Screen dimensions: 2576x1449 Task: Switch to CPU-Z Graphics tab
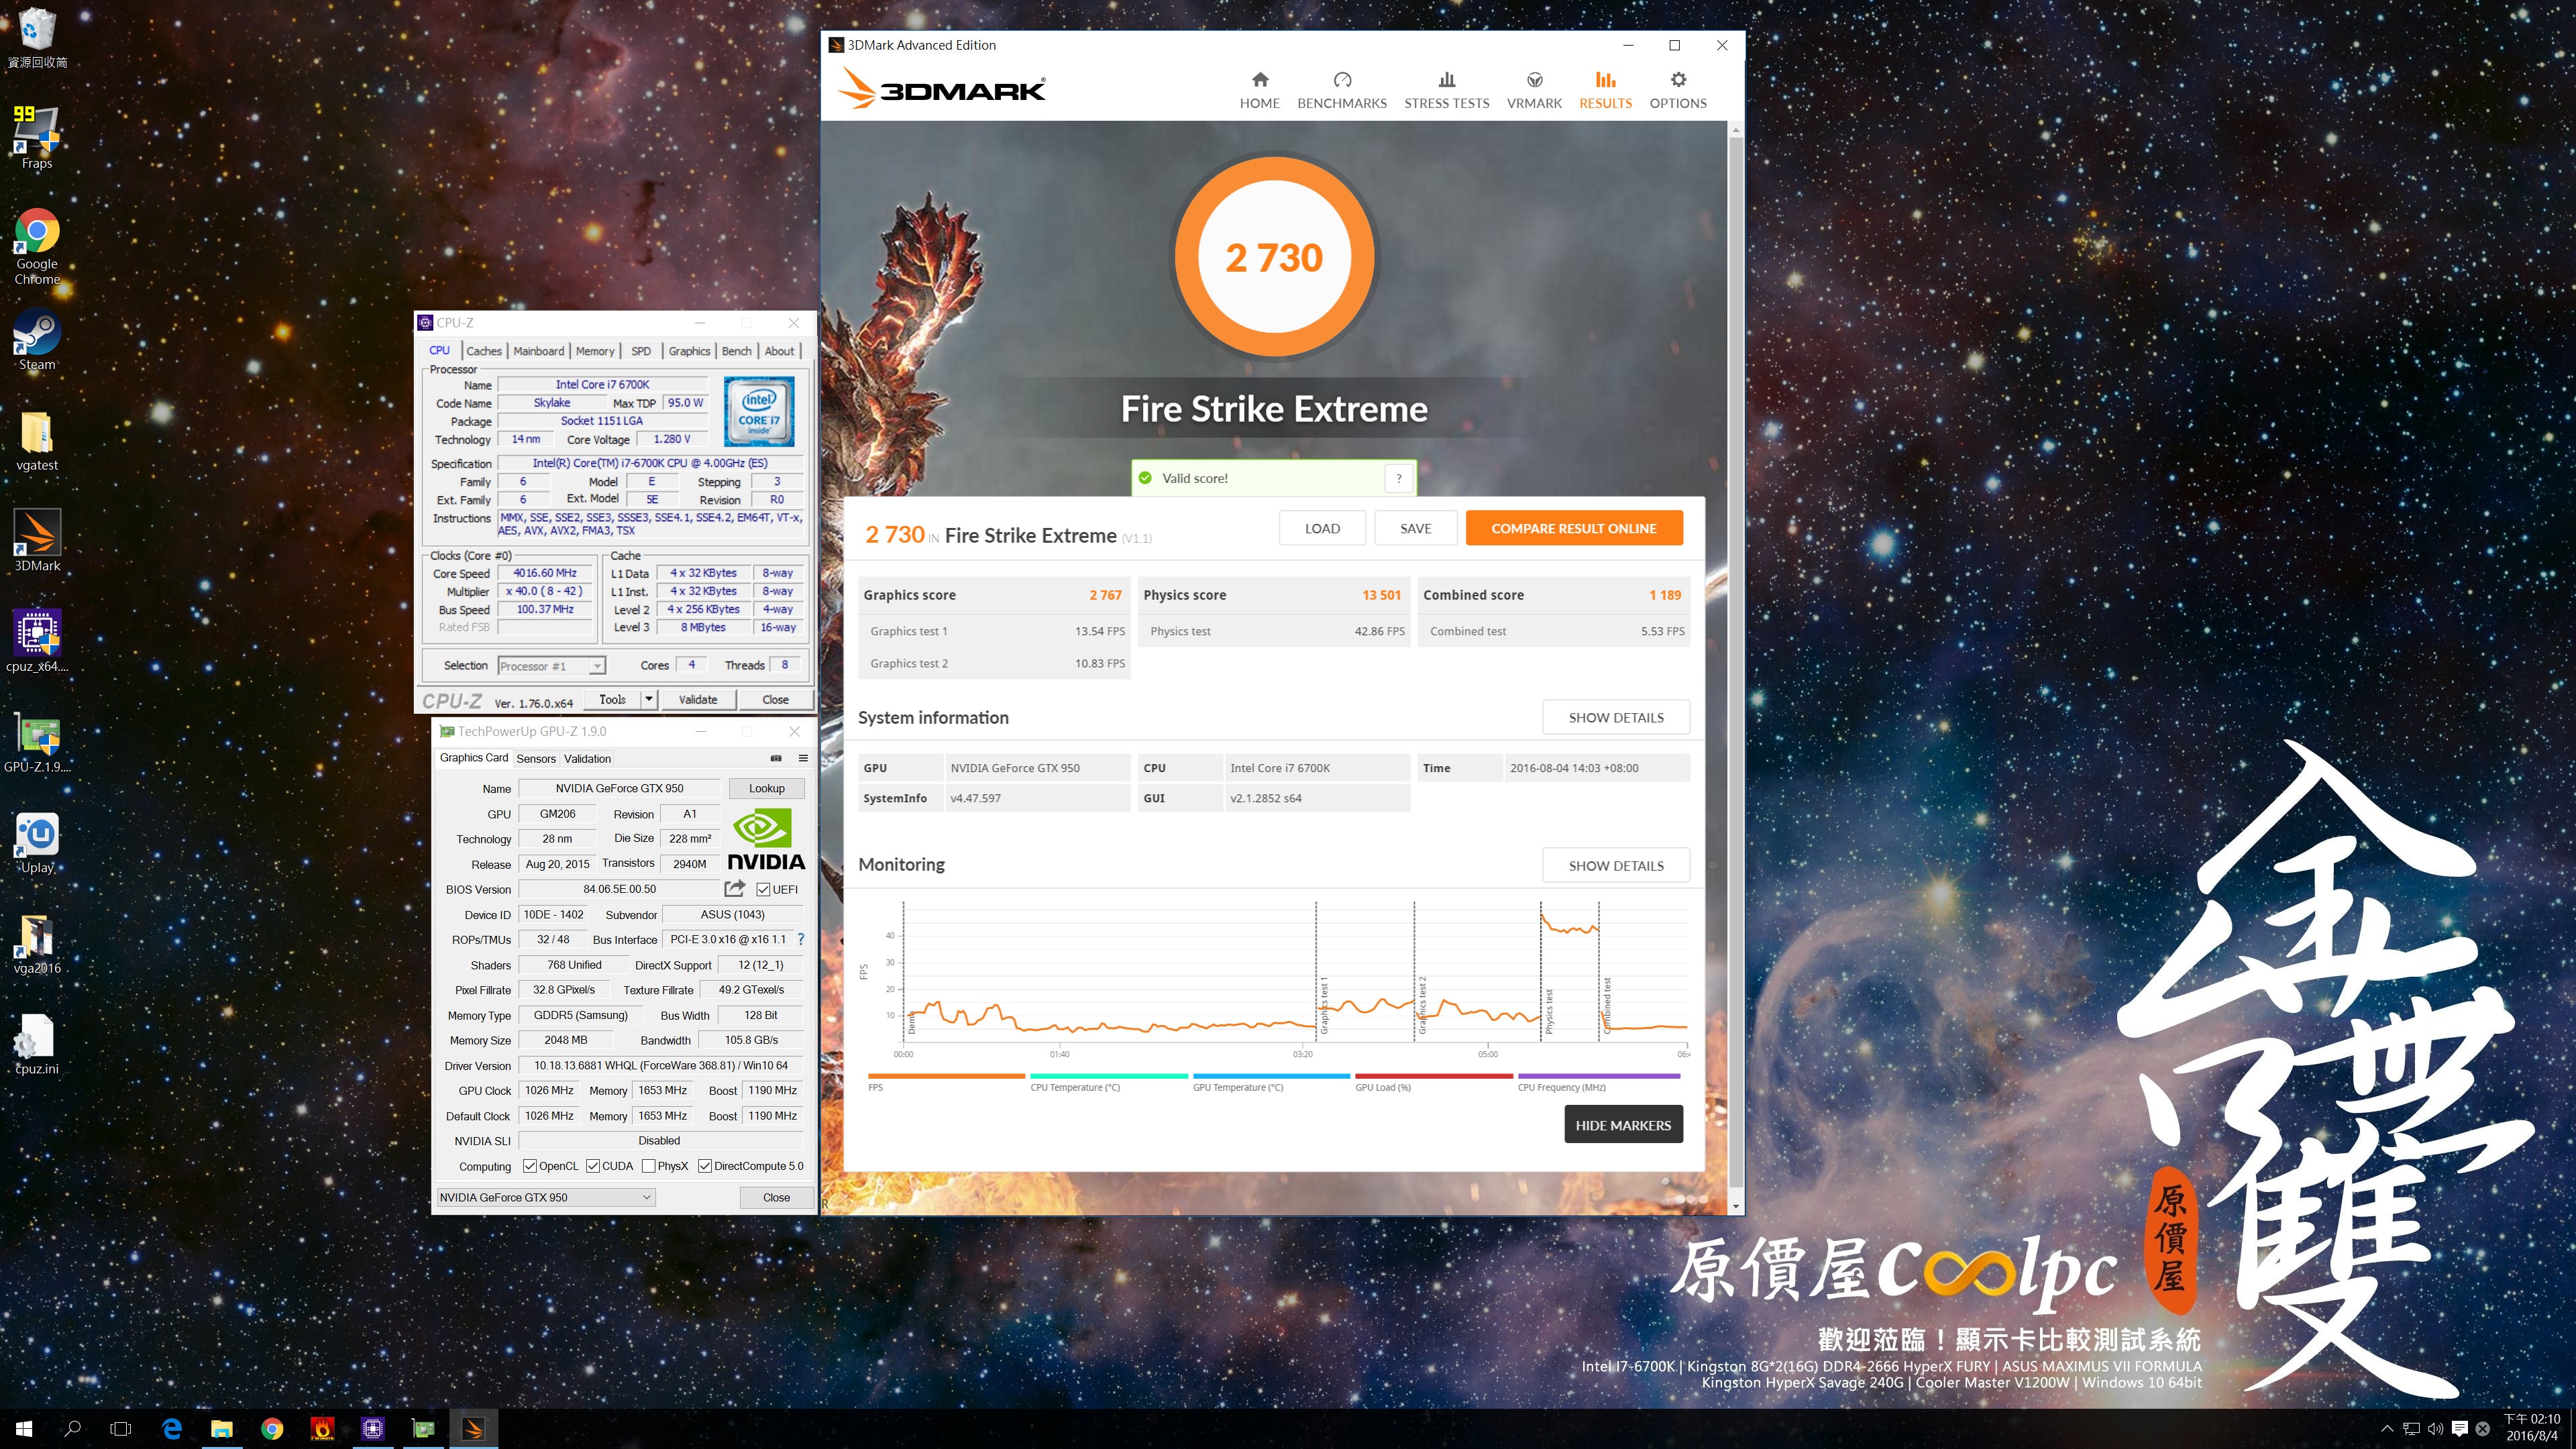tap(689, 351)
